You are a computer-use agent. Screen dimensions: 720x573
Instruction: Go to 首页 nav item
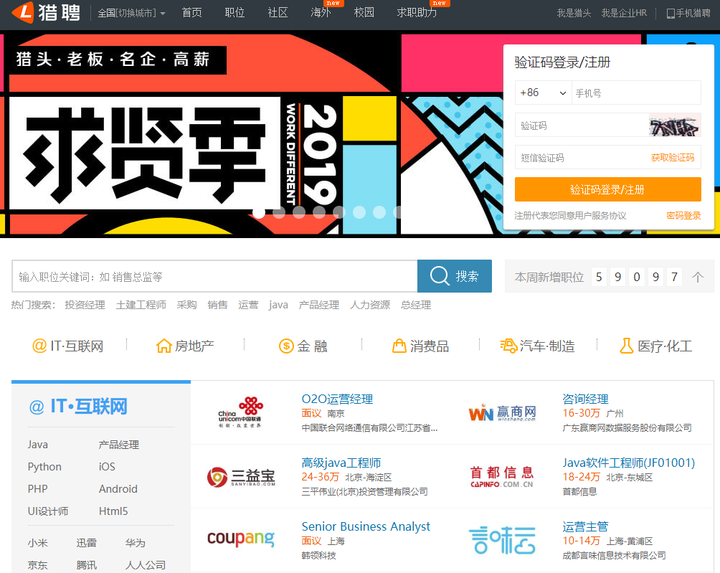click(x=191, y=12)
